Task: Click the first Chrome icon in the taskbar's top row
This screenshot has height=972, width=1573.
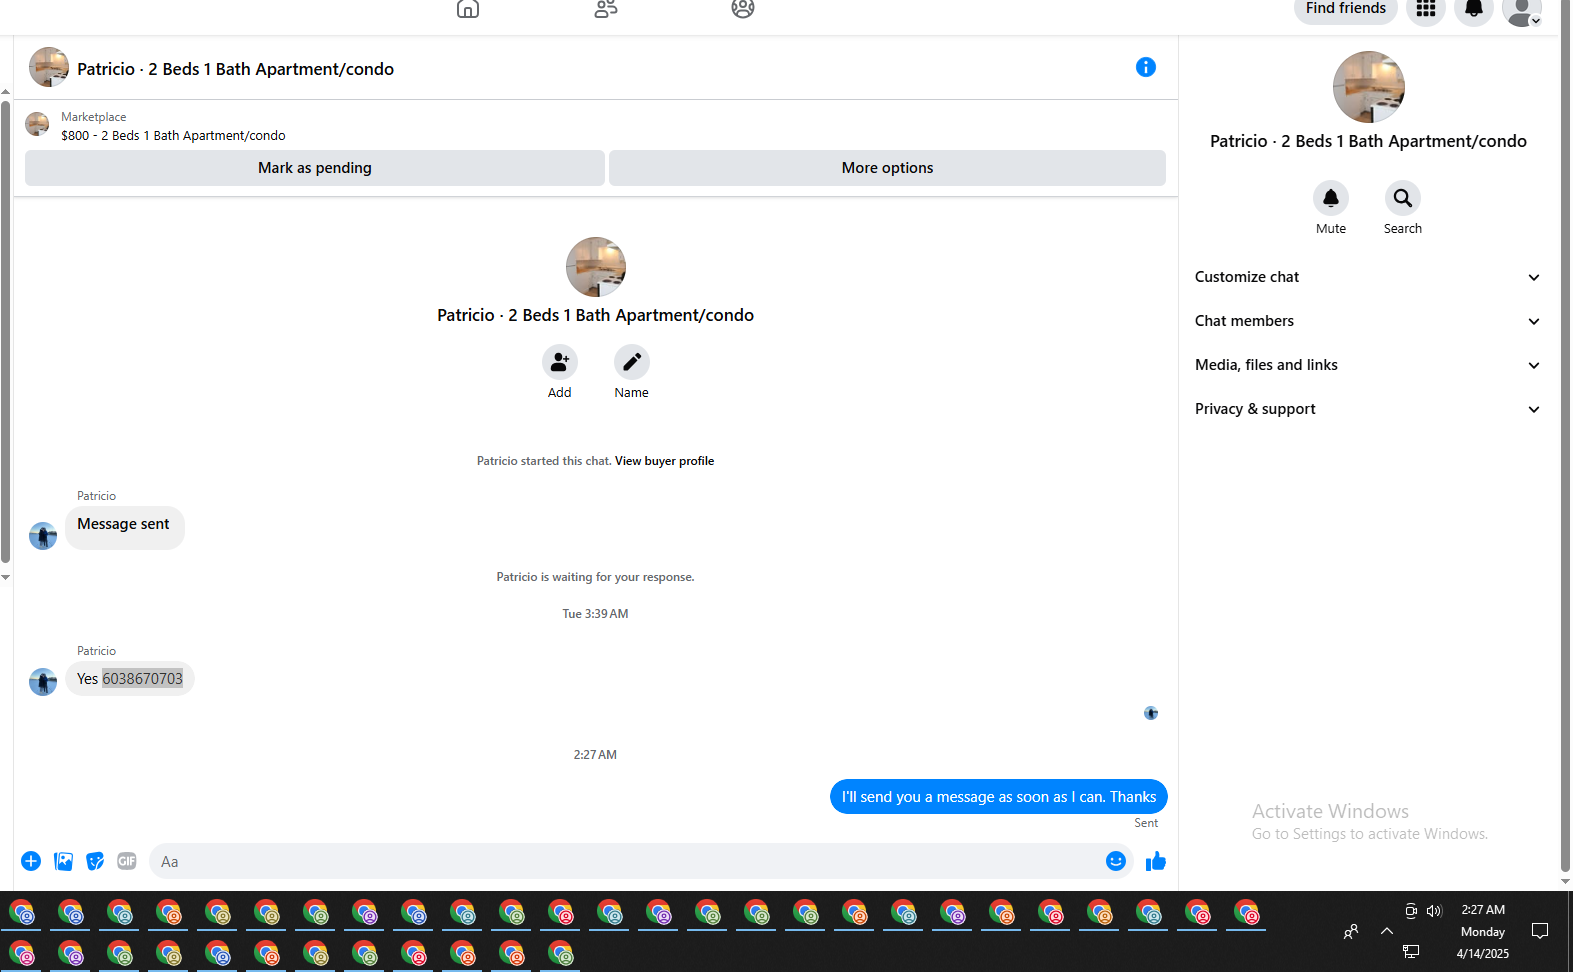Action: tap(22, 913)
